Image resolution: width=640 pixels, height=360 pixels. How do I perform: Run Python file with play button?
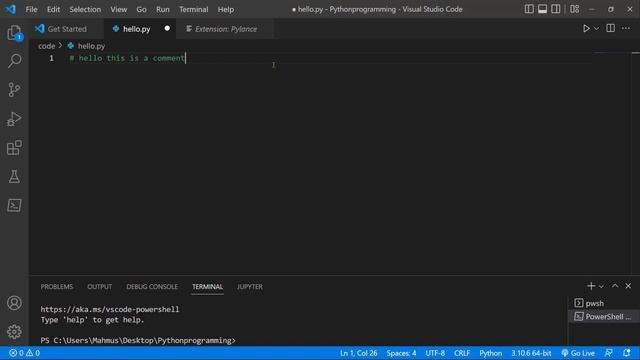tap(586, 29)
